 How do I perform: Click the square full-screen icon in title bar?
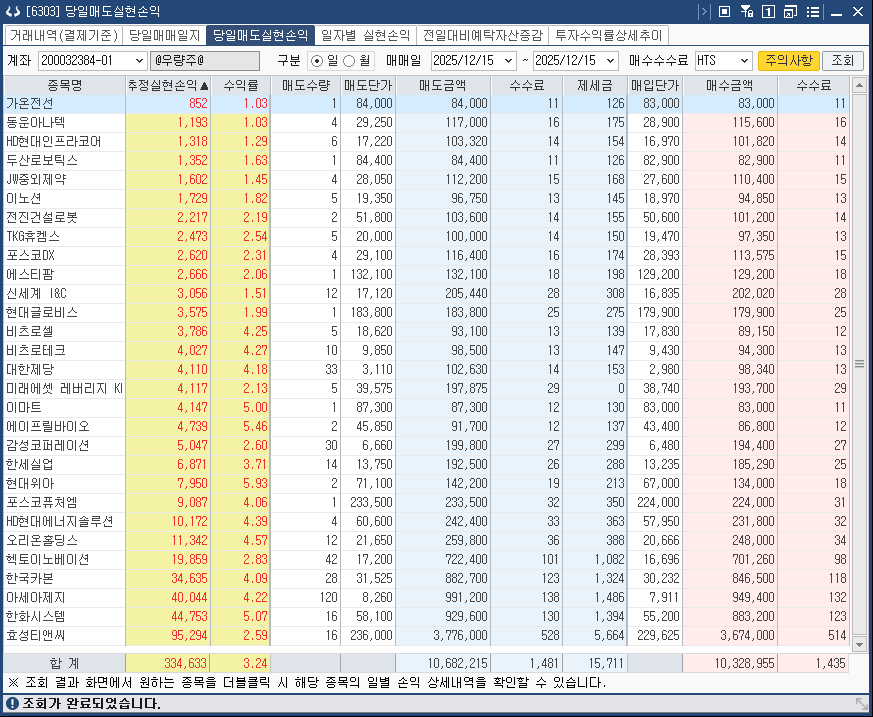click(x=724, y=11)
